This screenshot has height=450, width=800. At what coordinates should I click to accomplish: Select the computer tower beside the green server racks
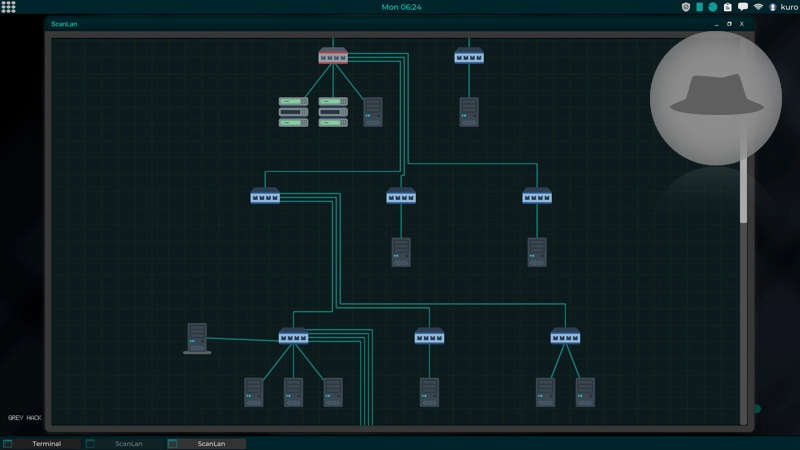(373, 112)
